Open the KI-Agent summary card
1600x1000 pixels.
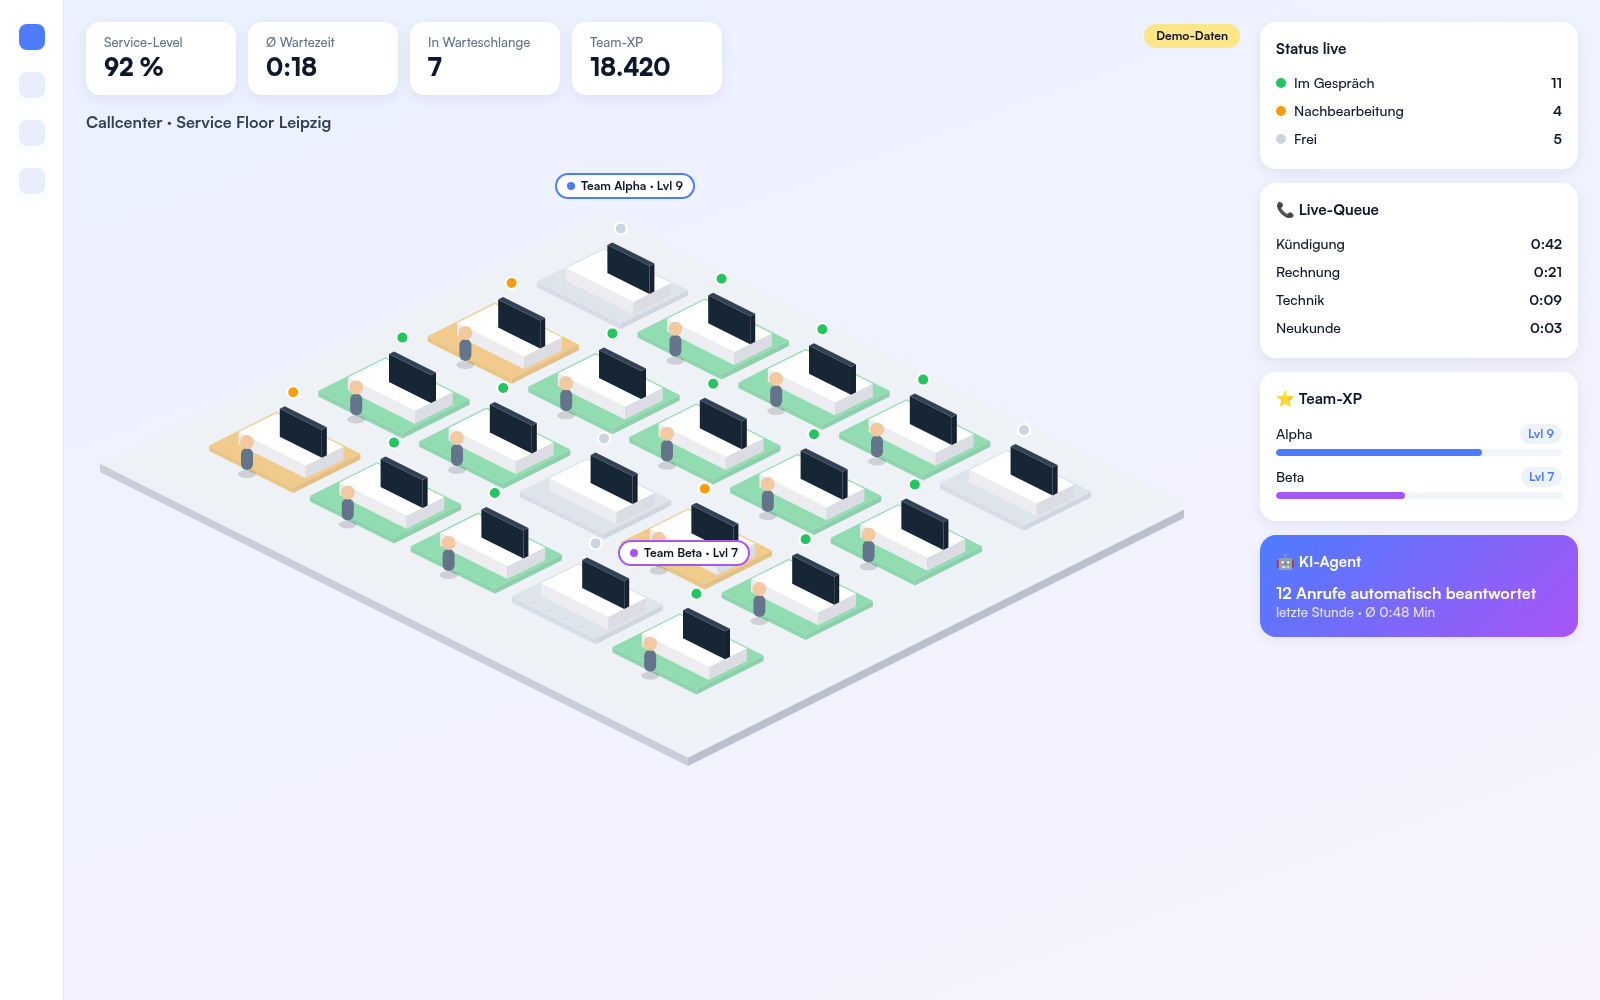click(x=1419, y=586)
